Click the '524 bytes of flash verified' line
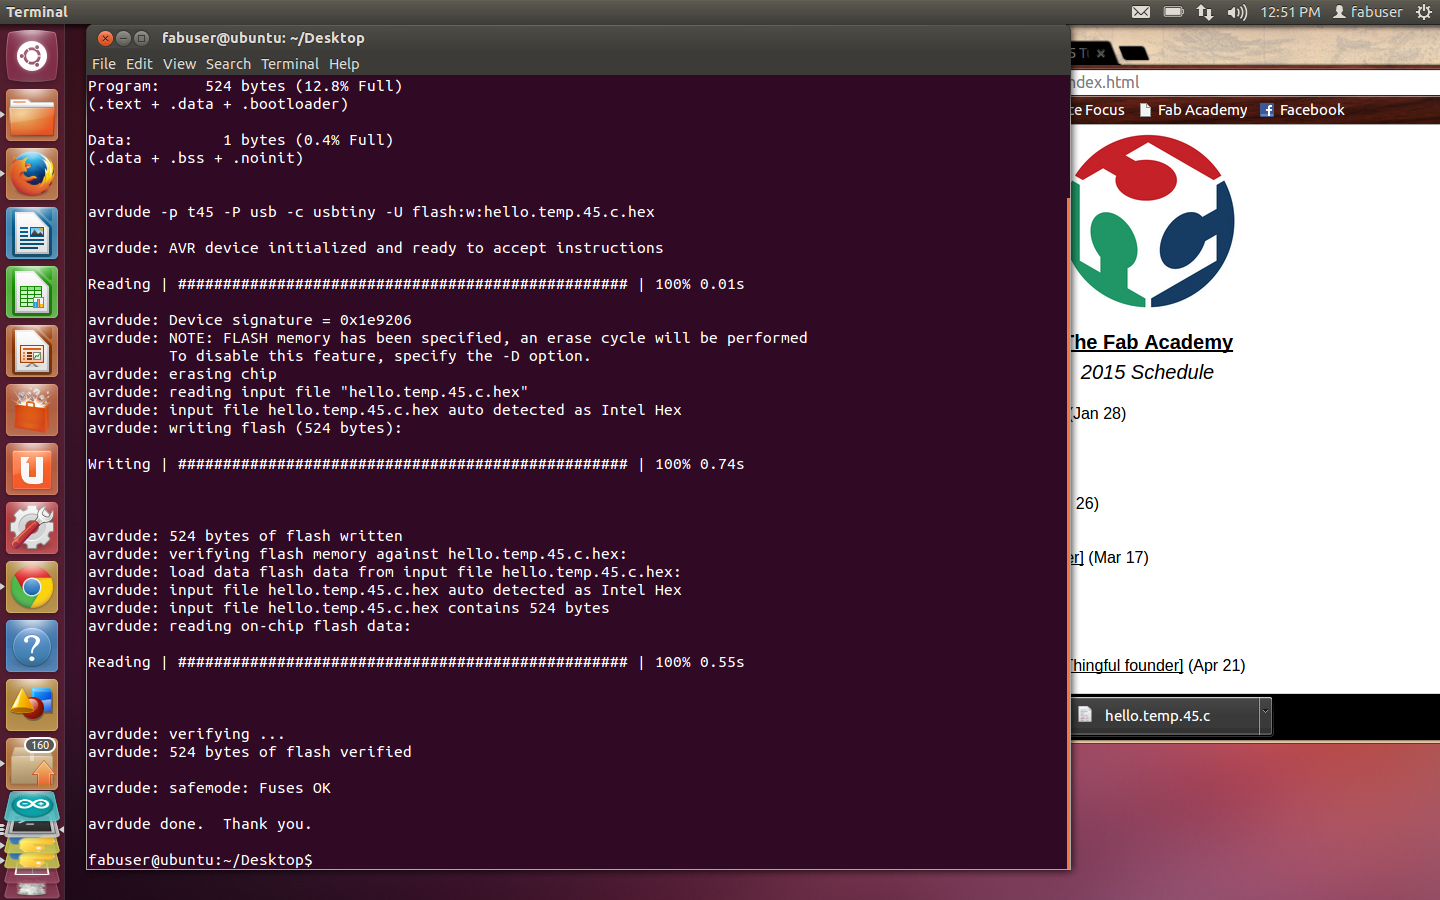 pyautogui.click(x=250, y=752)
